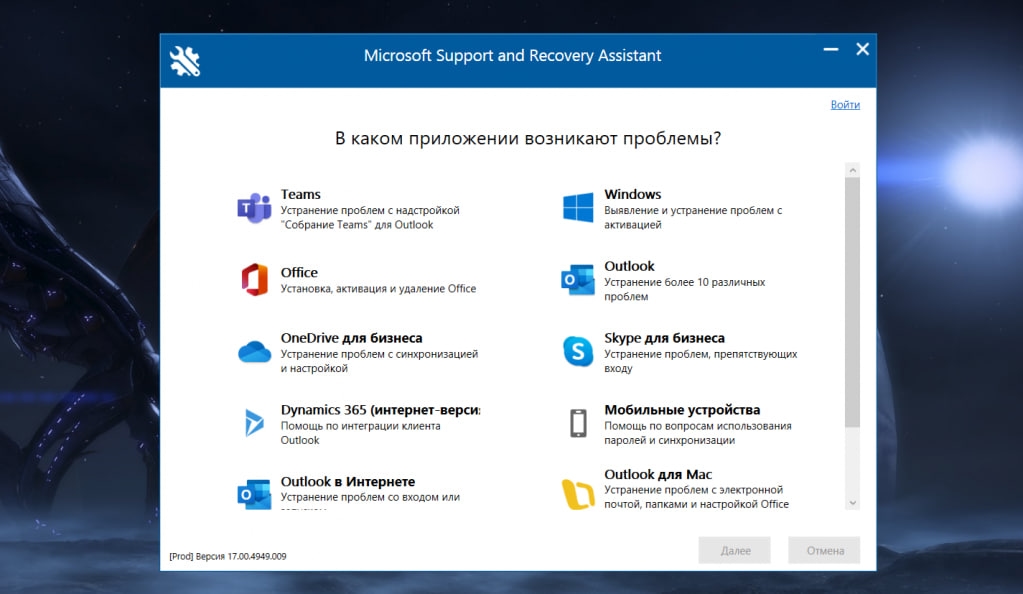Click the Skype для бизнеса icon
Image resolution: width=1023 pixels, height=594 pixels.
point(577,349)
